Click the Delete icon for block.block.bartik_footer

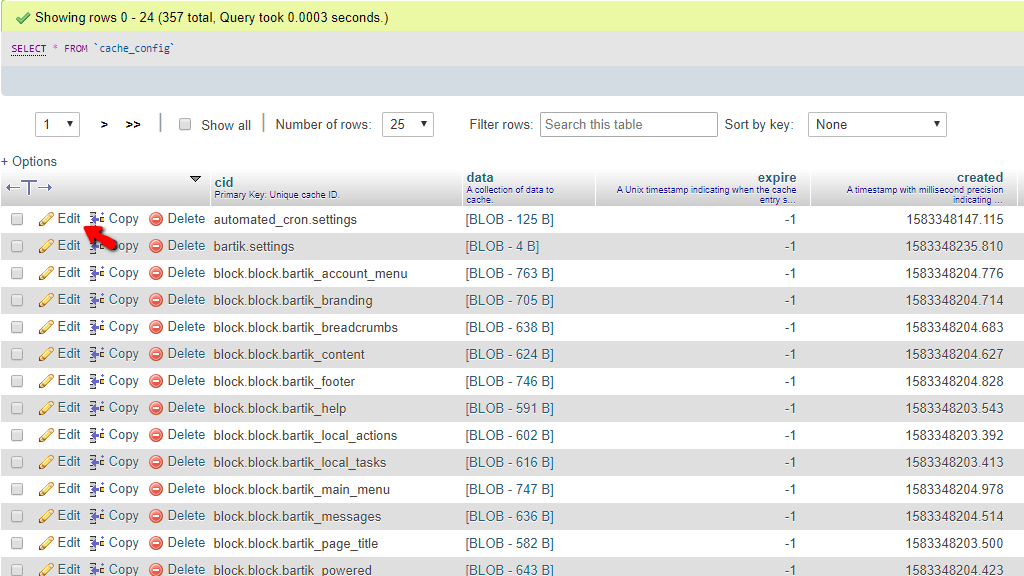[x=155, y=381]
